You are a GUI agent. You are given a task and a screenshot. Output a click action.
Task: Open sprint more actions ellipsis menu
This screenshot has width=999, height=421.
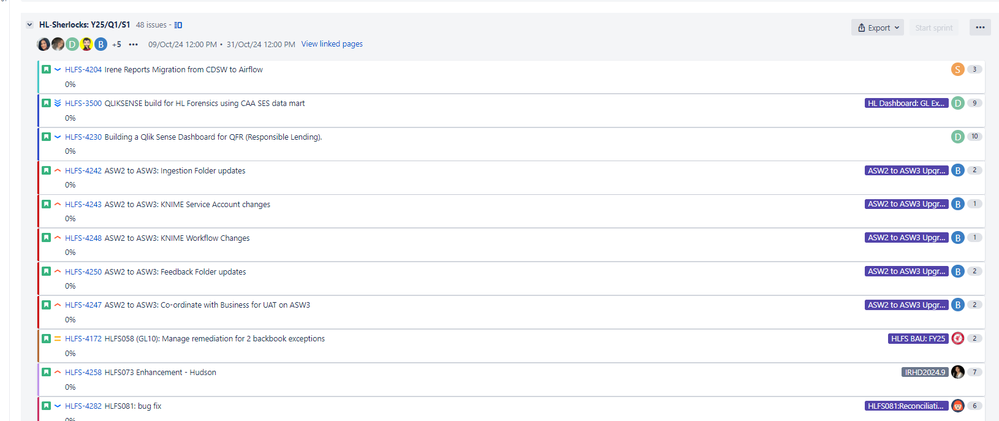click(x=980, y=27)
